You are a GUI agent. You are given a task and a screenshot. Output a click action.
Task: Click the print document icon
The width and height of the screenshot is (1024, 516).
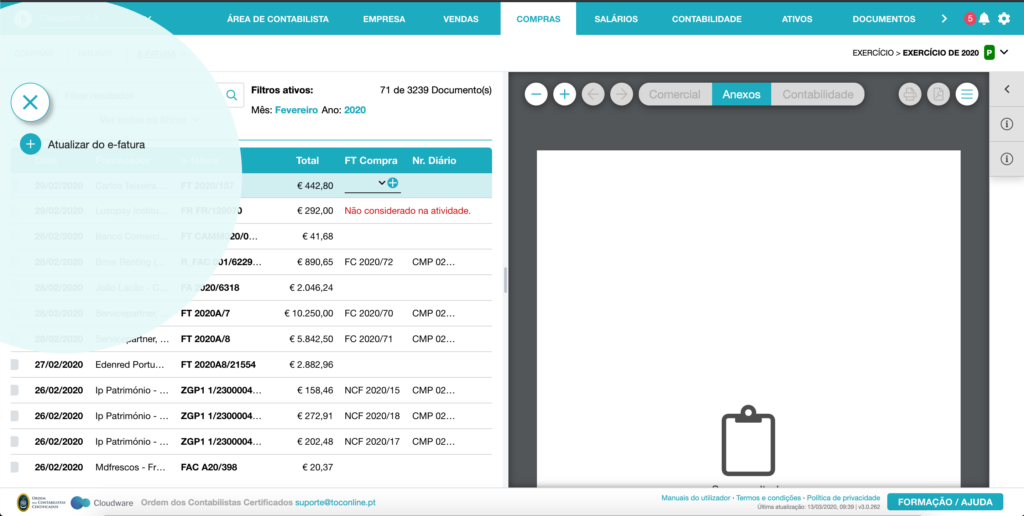pyautogui.click(x=910, y=95)
